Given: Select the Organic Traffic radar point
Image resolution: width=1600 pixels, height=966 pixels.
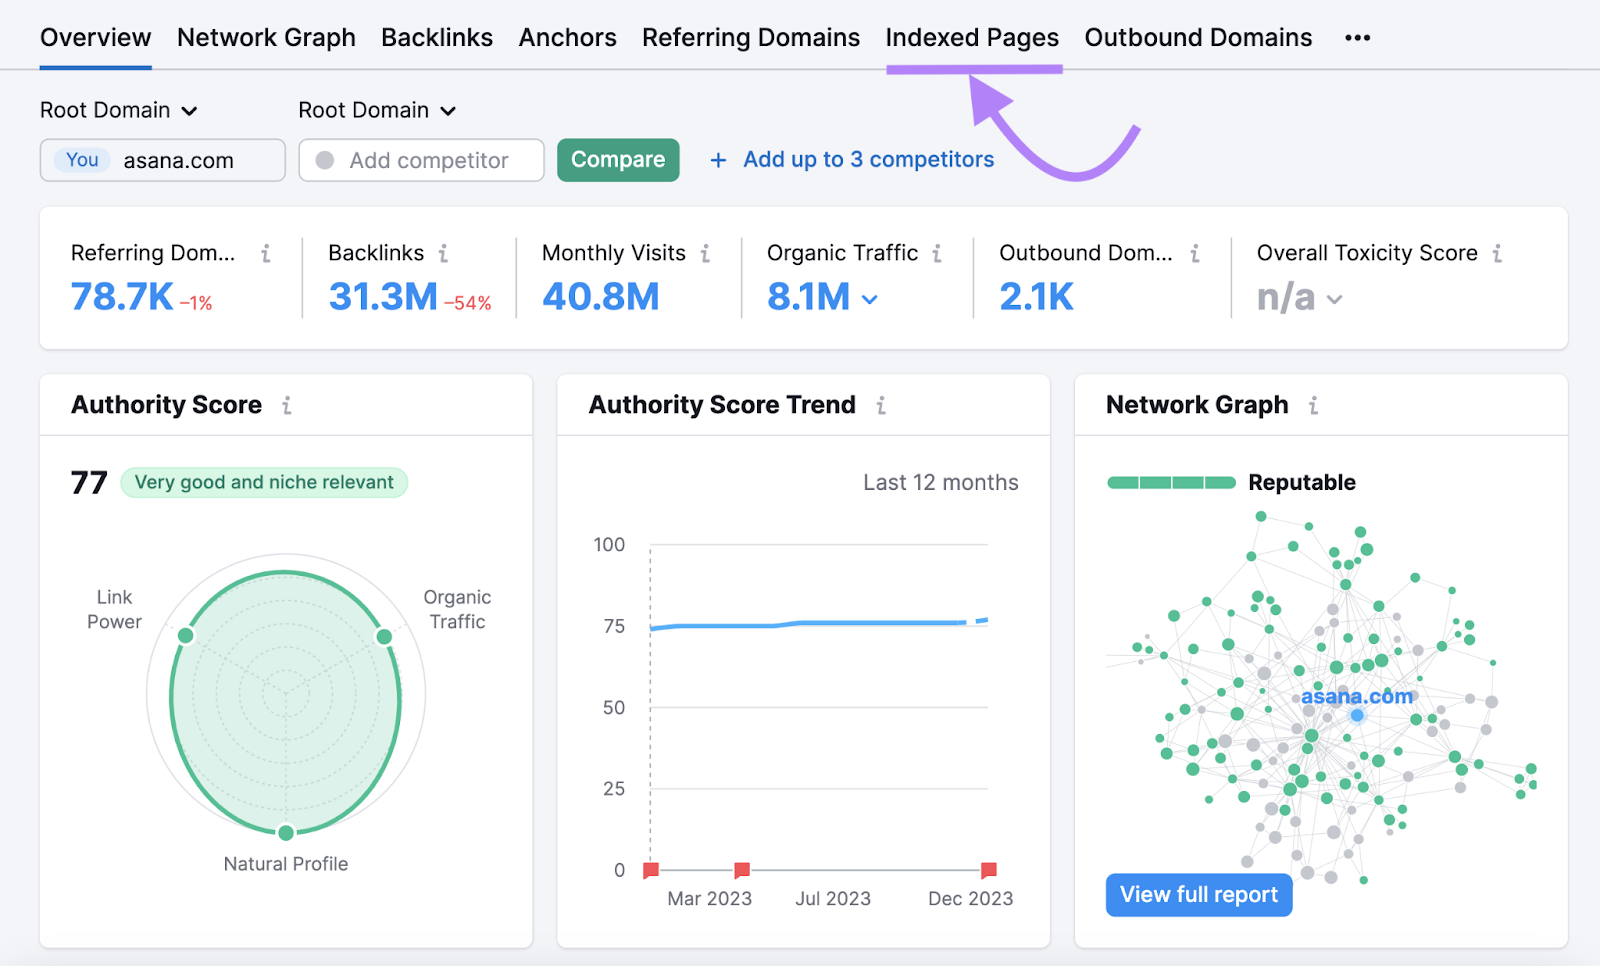Looking at the screenshot, I should click(x=384, y=636).
